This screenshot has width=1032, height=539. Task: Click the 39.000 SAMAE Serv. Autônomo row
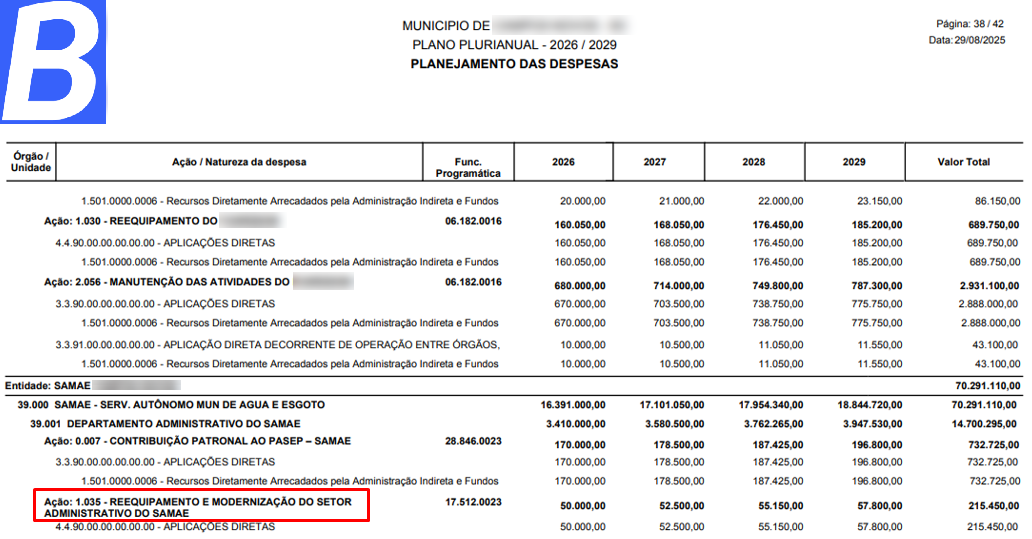[x=171, y=405]
